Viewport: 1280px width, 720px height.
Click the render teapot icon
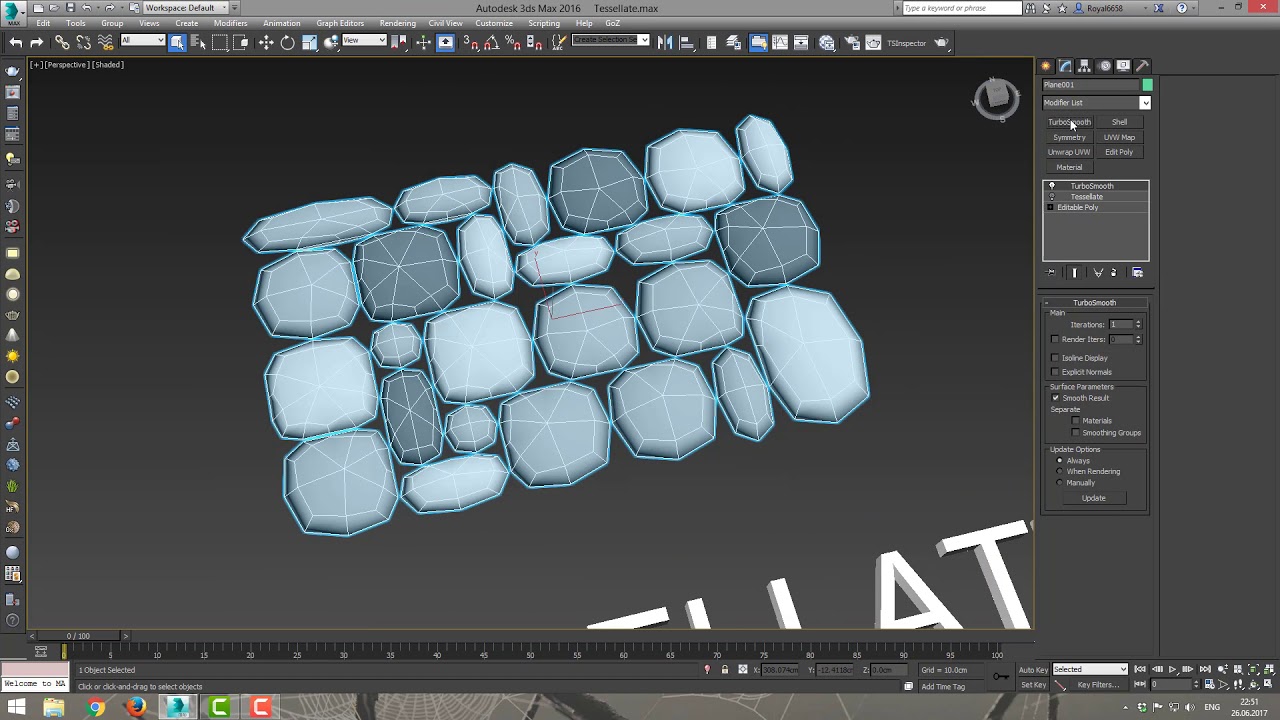coord(941,42)
